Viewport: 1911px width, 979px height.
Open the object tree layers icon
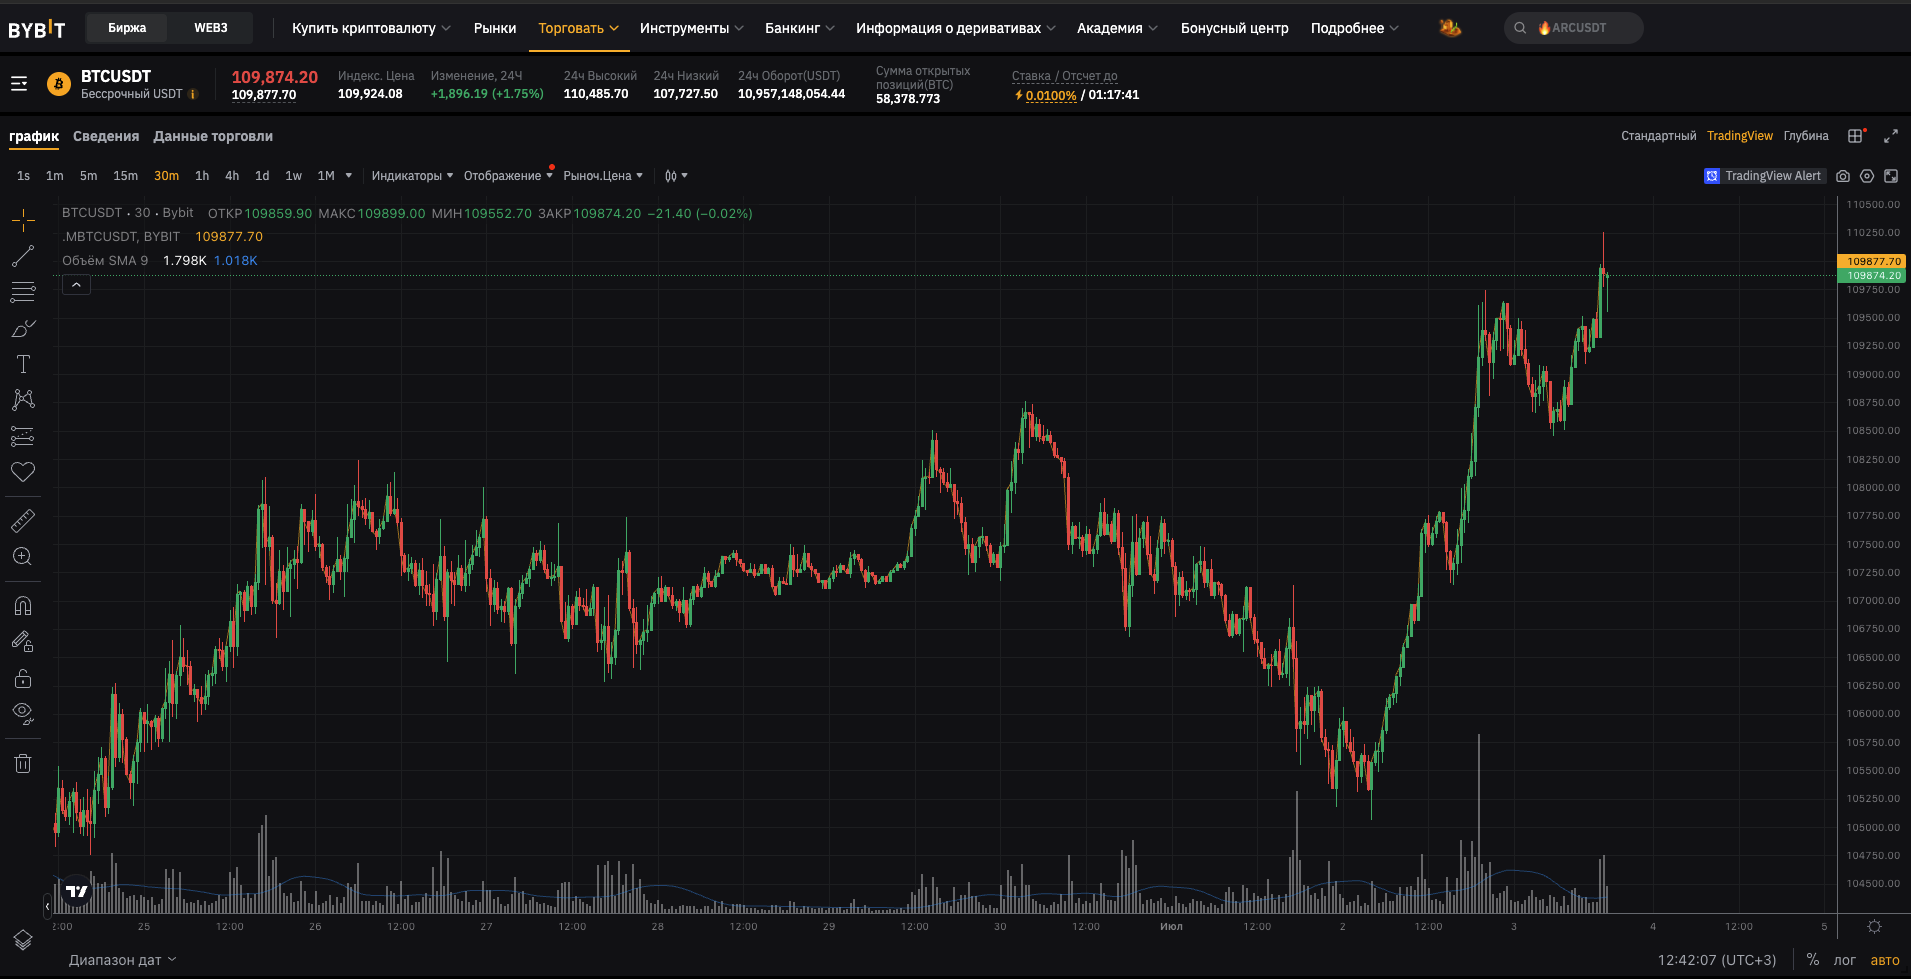click(x=23, y=940)
